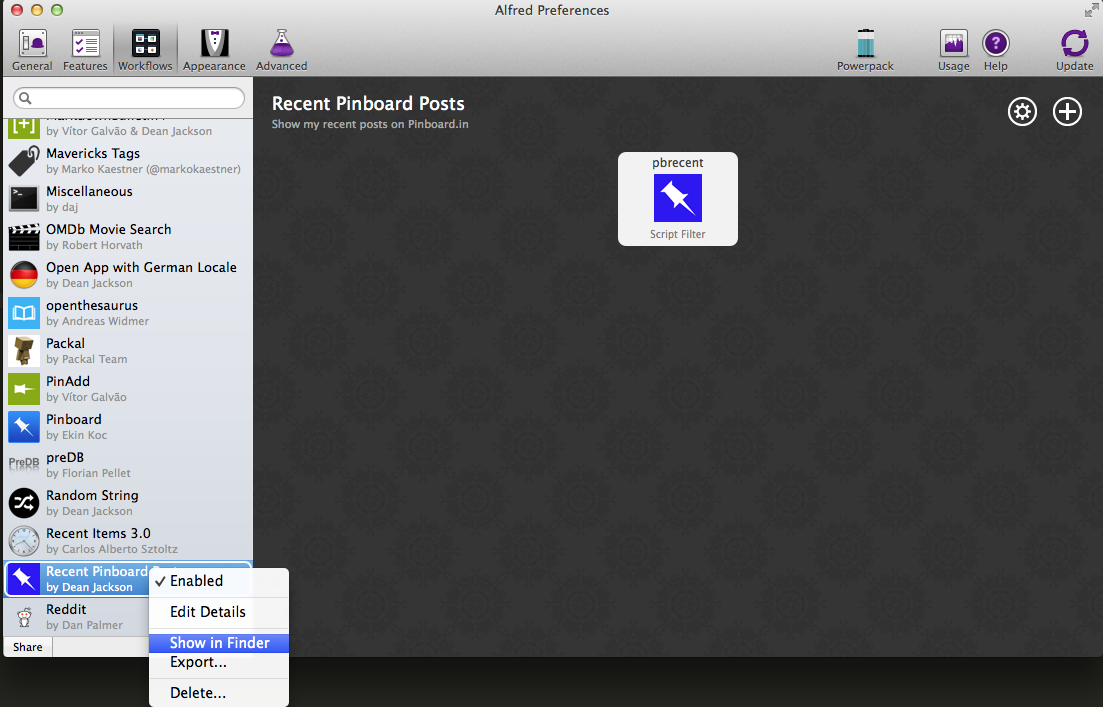The image size is (1103, 707).
Task: Select the Recent Items 3.0 clock icon
Action: tap(24, 541)
